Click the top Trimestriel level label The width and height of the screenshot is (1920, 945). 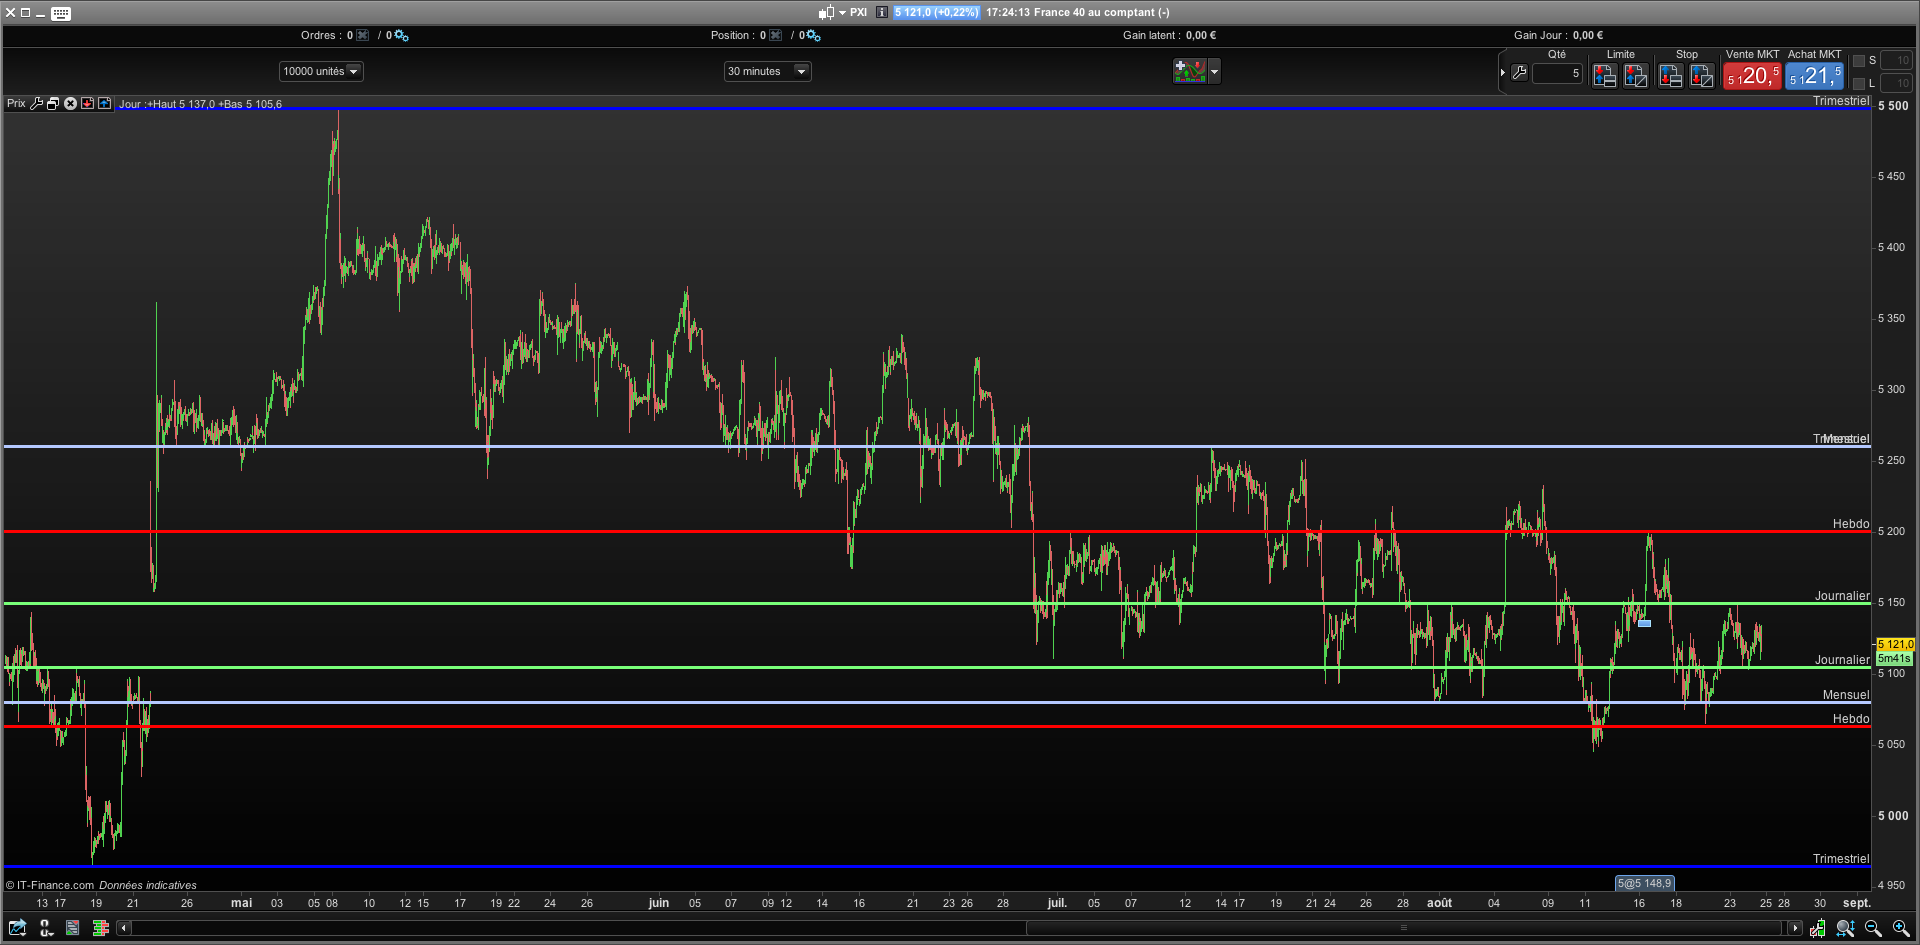click(1841, 101)
